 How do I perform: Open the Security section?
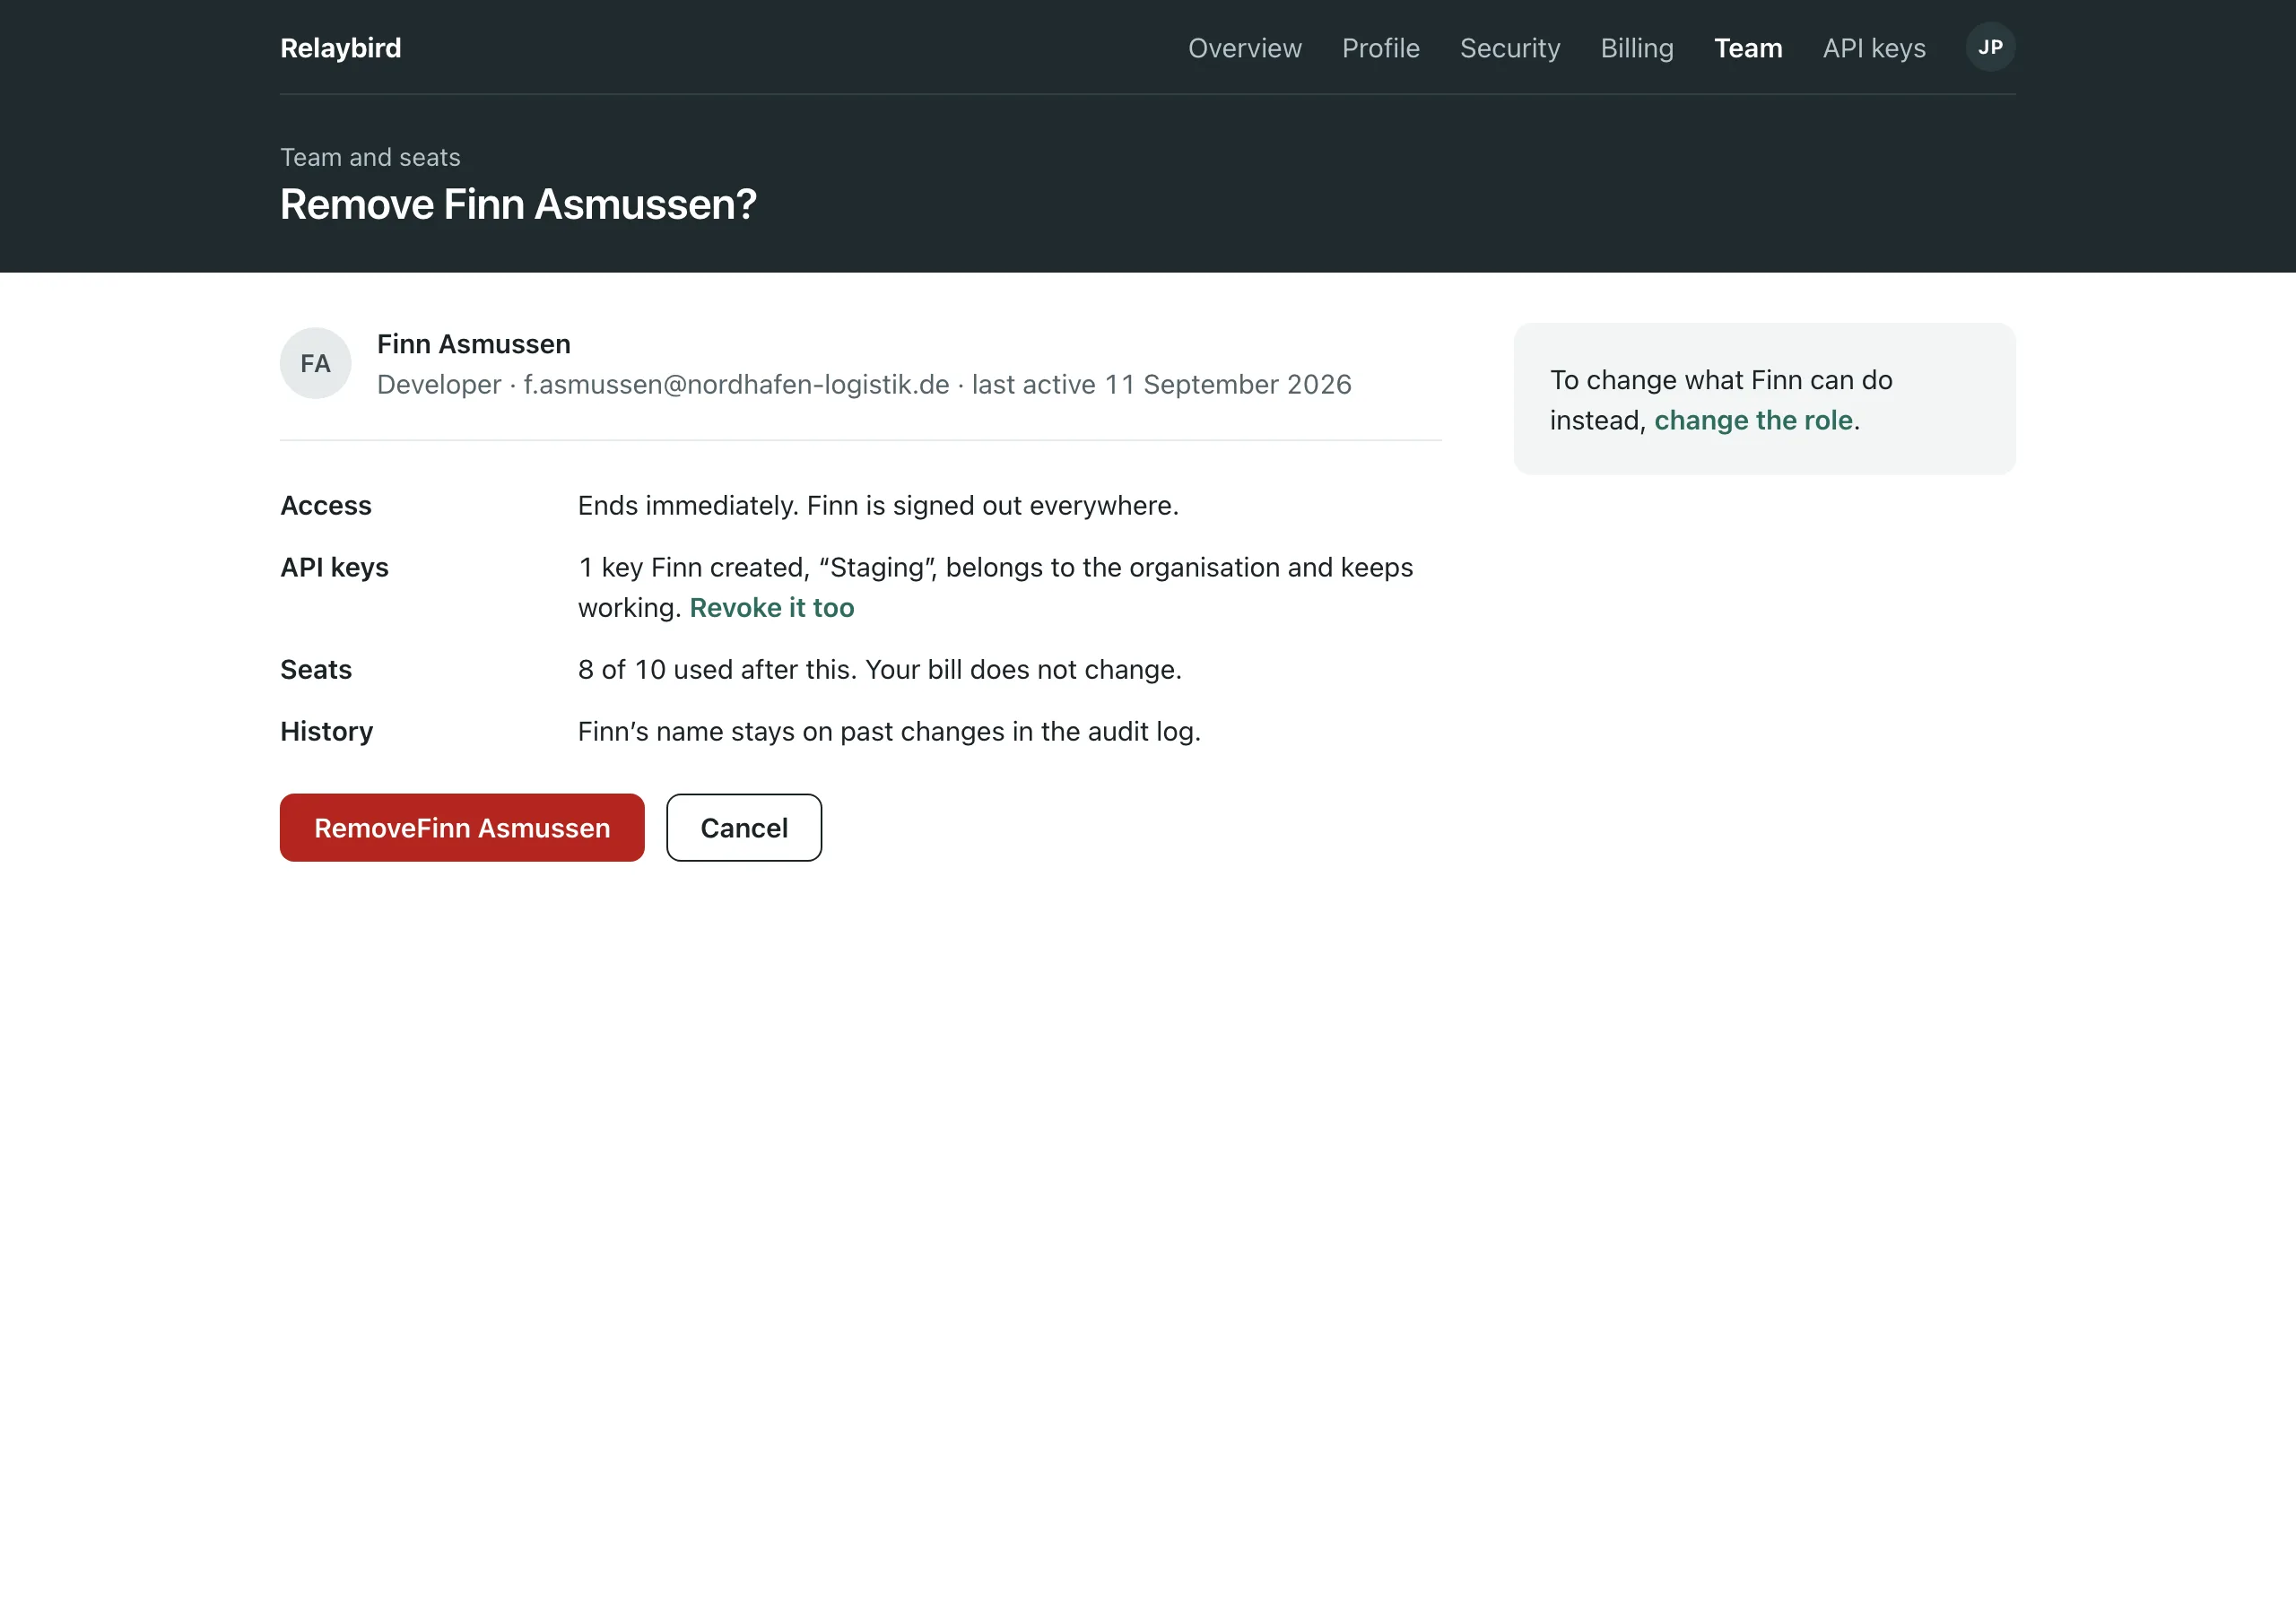1510,48
